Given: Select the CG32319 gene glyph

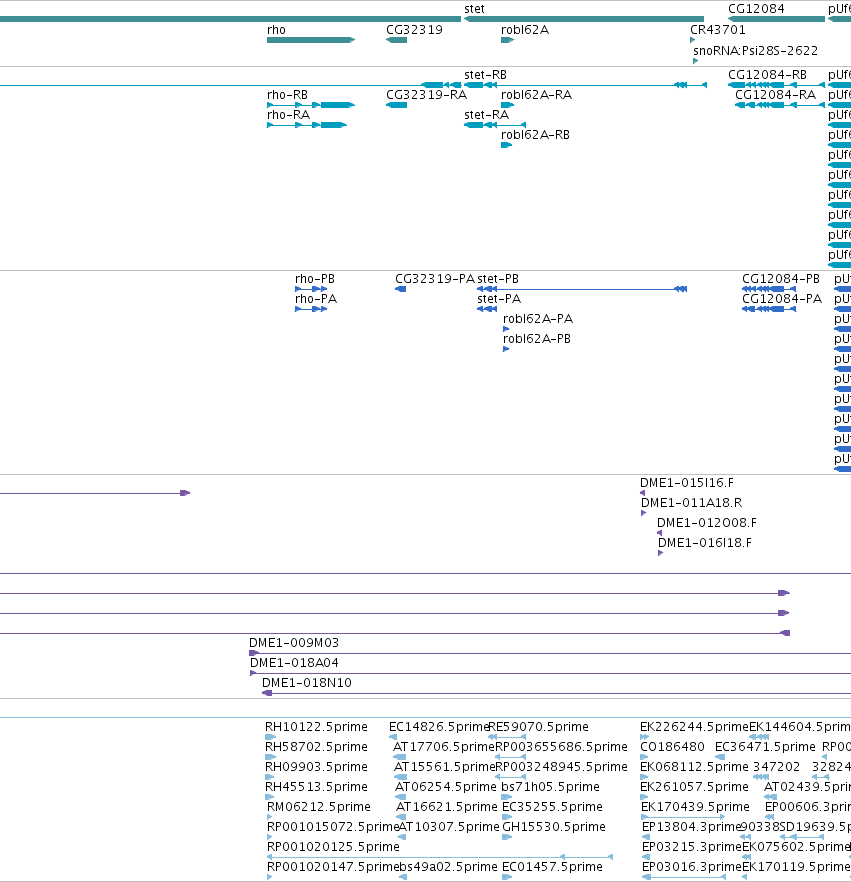Looking at the screenshot, I should tap(397, 40).
